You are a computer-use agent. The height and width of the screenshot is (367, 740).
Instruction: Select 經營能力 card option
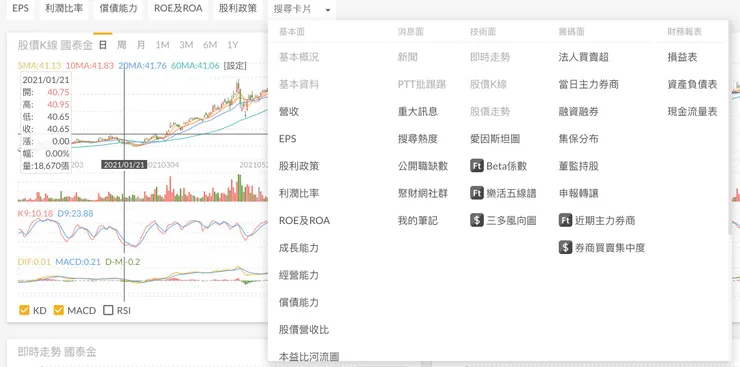coord(299,275)
